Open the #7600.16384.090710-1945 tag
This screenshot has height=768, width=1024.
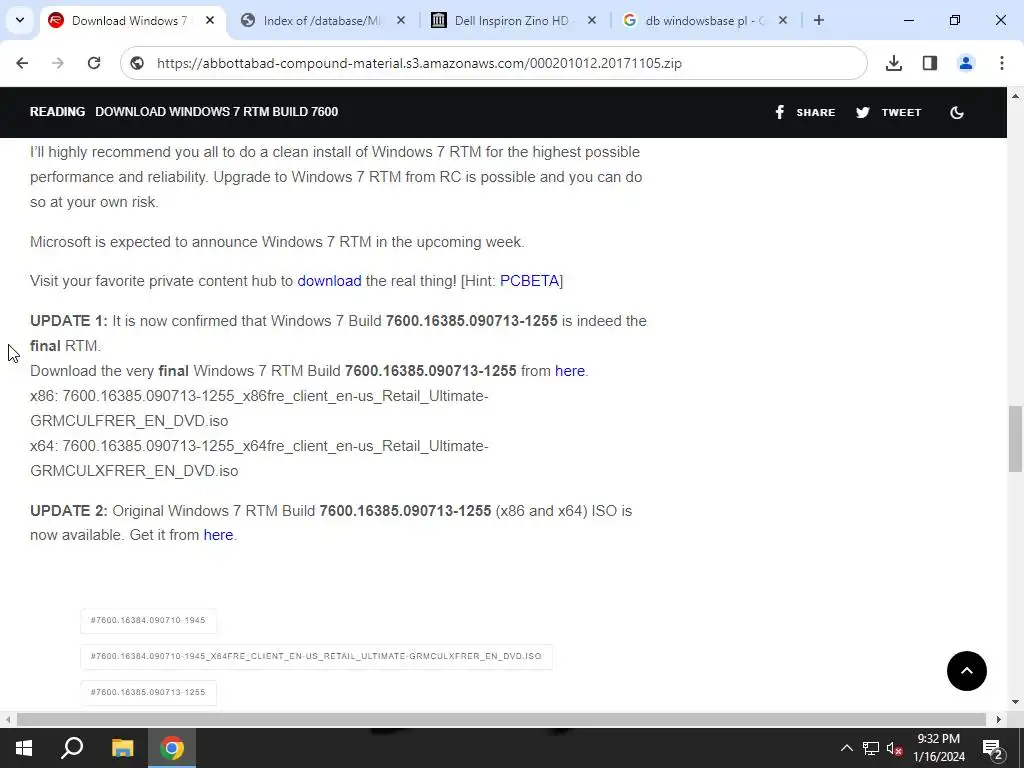click(x=148, y=620)
